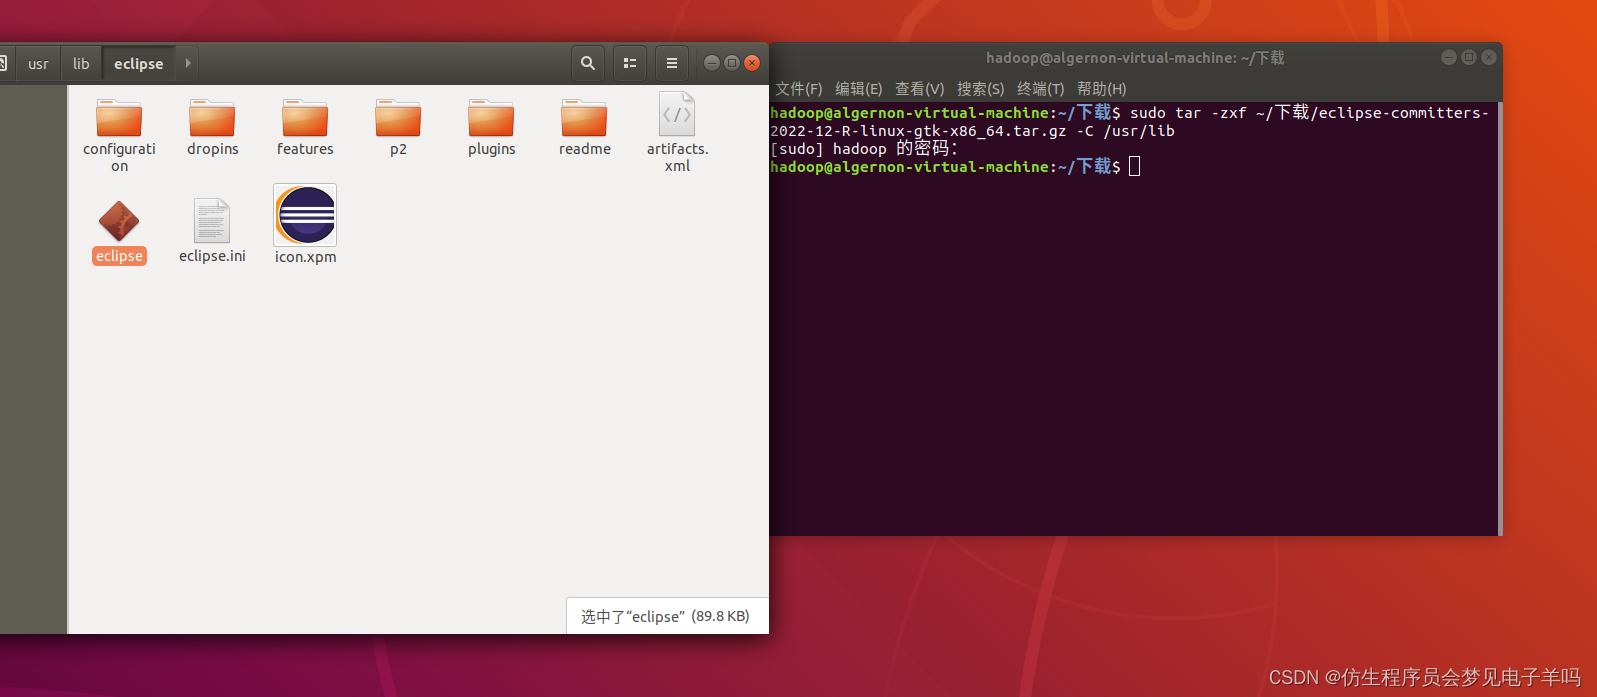Screen dimensions: 1597x697
Task: Open the terminal 查看(V) menu
Action: pyautogui.click(x=920, y=89)
